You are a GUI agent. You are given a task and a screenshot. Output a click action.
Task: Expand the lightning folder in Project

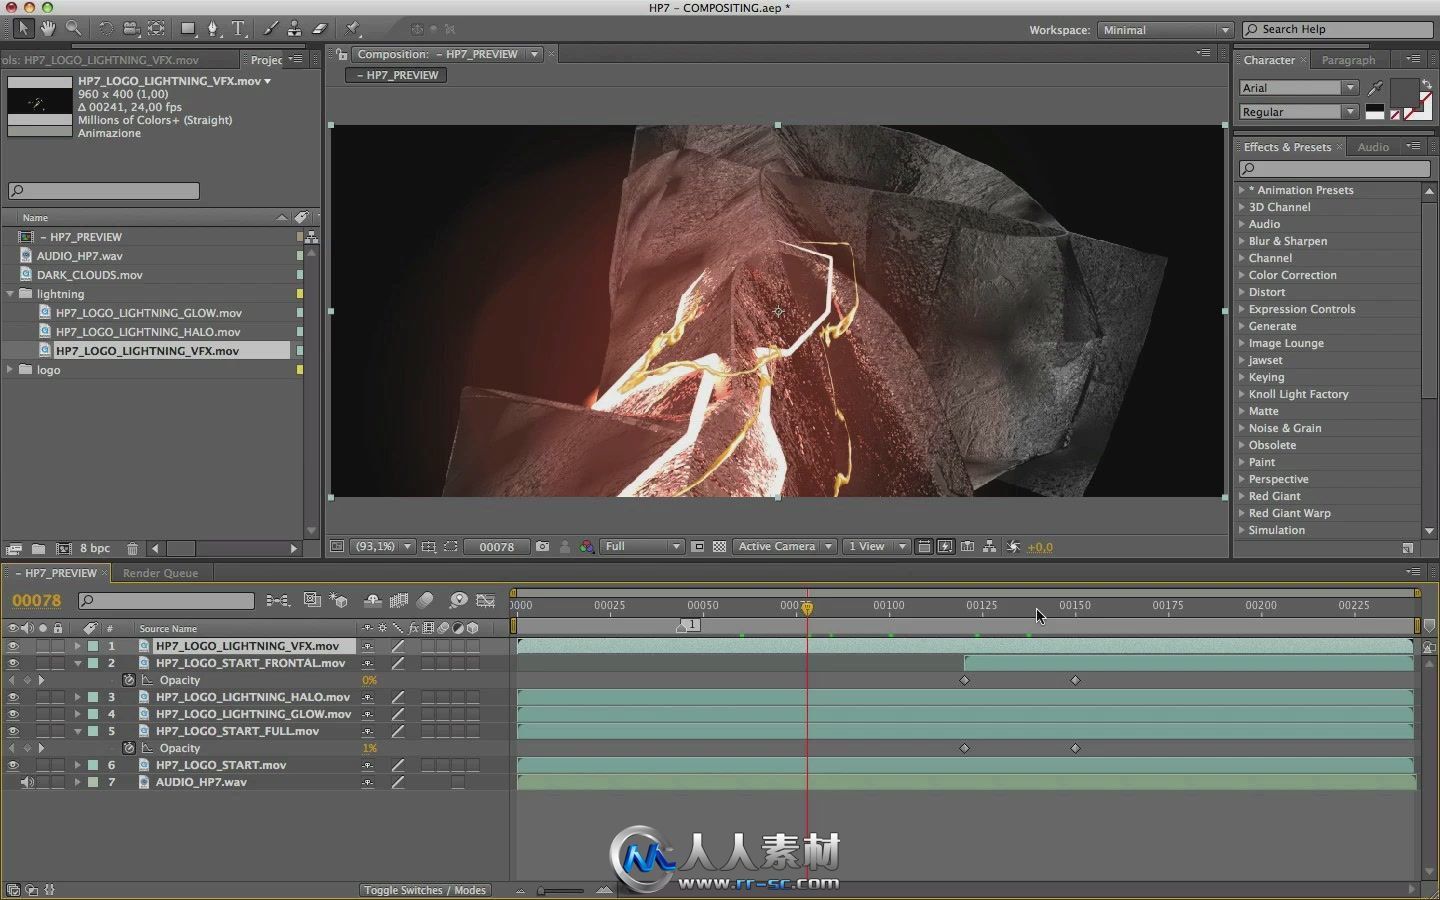pyautogui.click(x=11, y=294)
